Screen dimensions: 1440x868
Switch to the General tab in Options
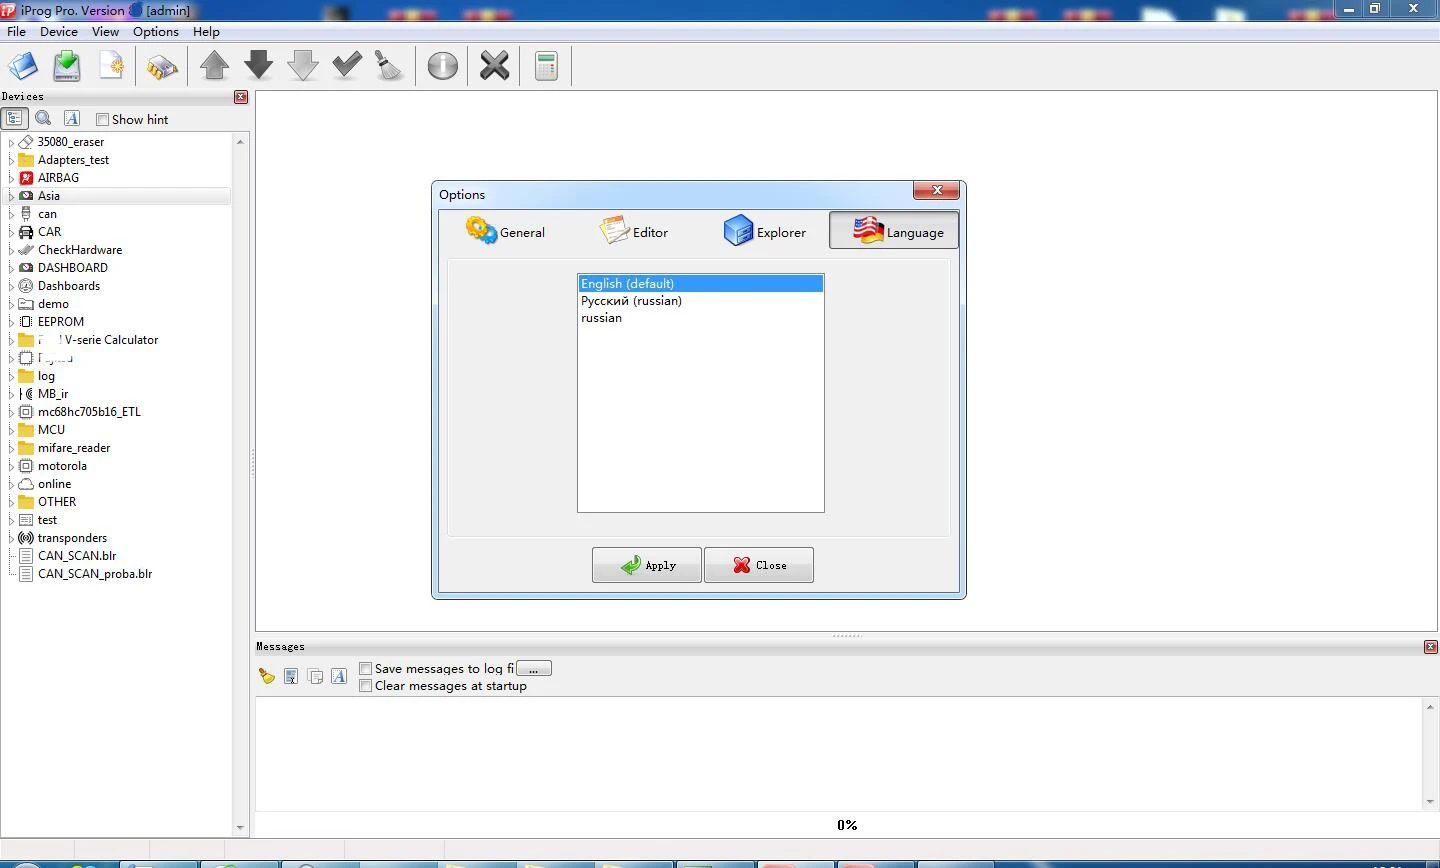point(506,231)
